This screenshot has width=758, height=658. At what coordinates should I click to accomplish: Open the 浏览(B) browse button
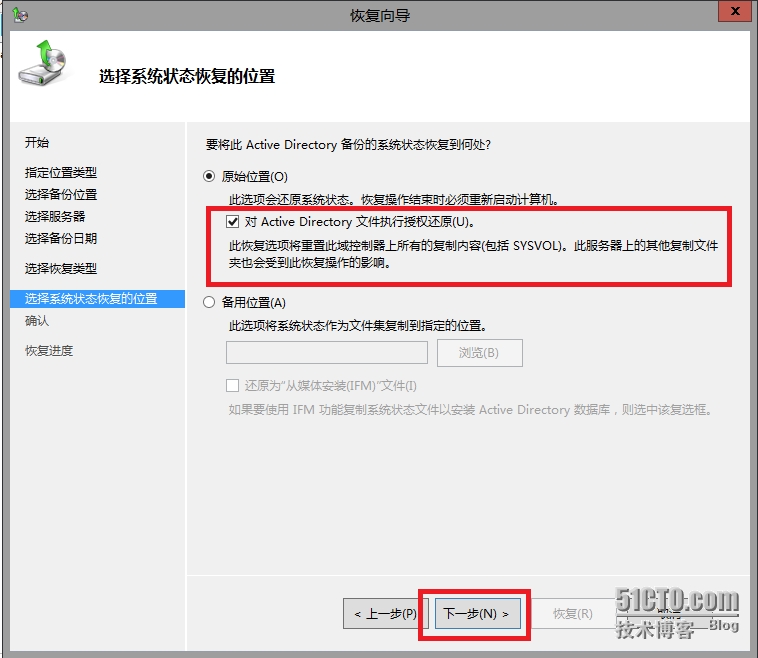pos(480,353)
